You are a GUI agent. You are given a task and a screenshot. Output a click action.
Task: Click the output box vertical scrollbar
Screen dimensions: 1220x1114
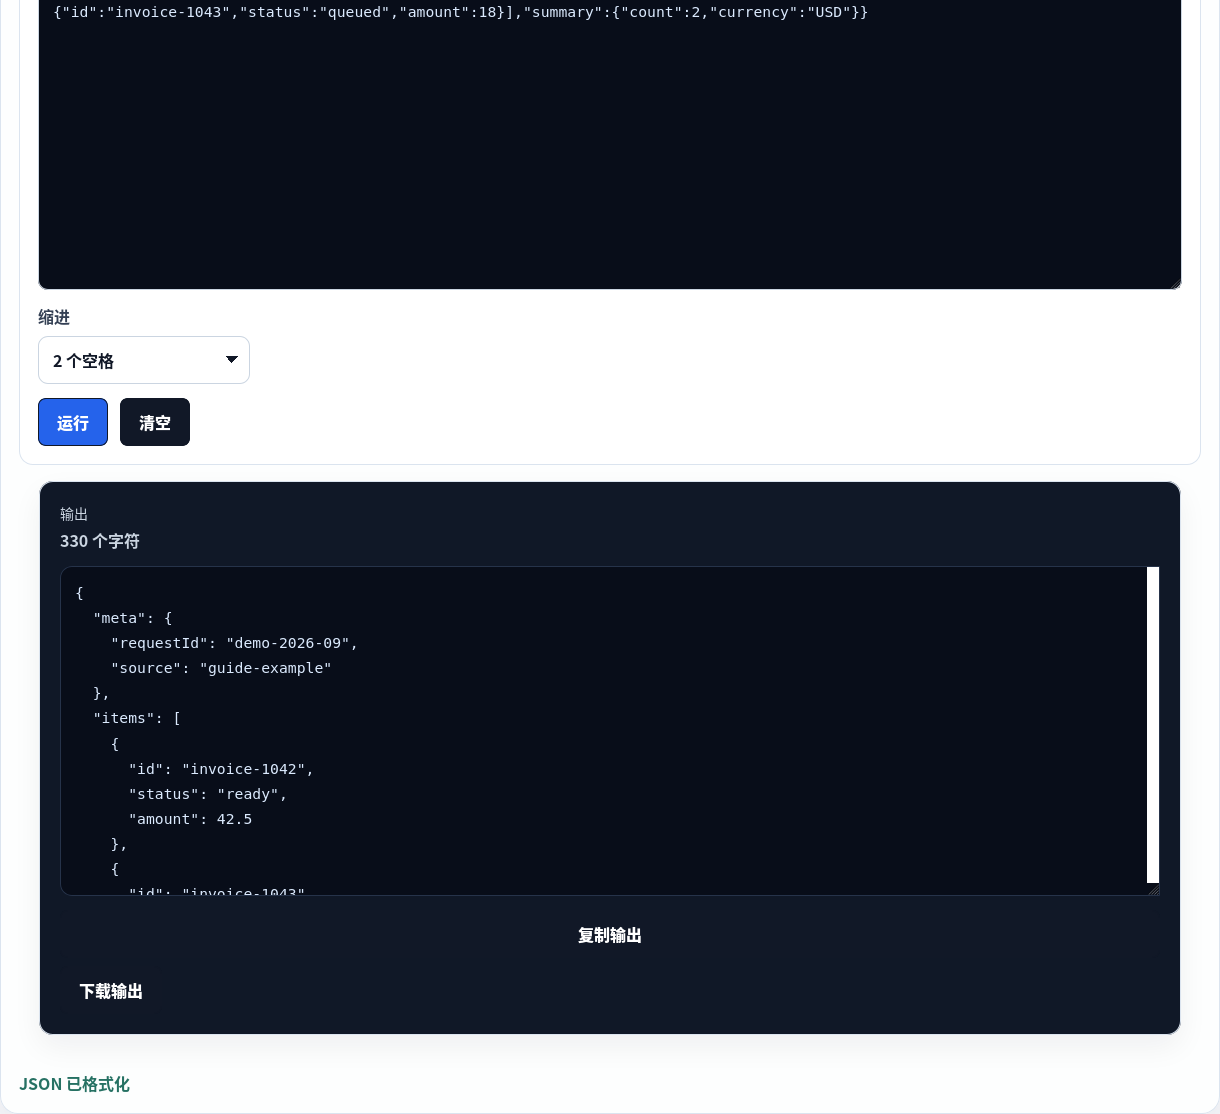pyautogui.click(x=1153, y=725)
